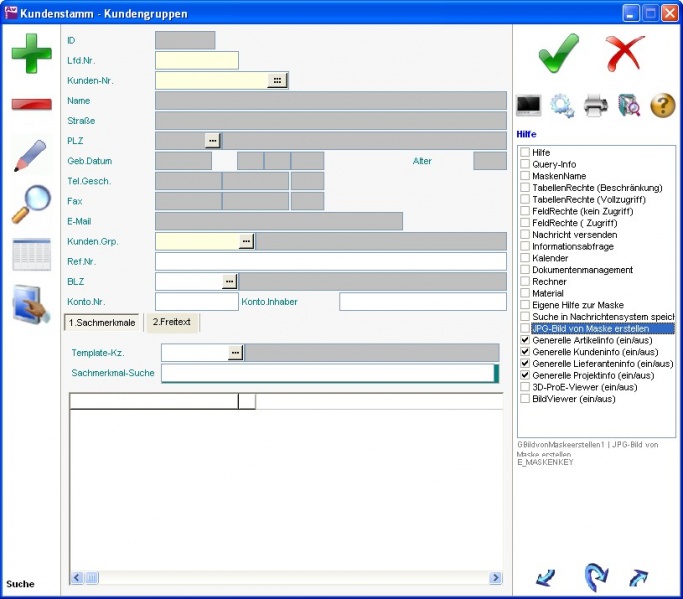The height and width of the screenshot is (599, 683).
Task: Toggle the Kalender checkbox
Action: [x=524, y=258]
